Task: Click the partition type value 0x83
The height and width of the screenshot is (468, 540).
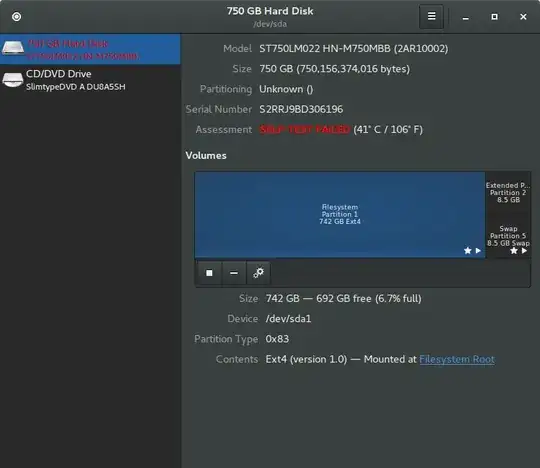Action: pos(277,339)
